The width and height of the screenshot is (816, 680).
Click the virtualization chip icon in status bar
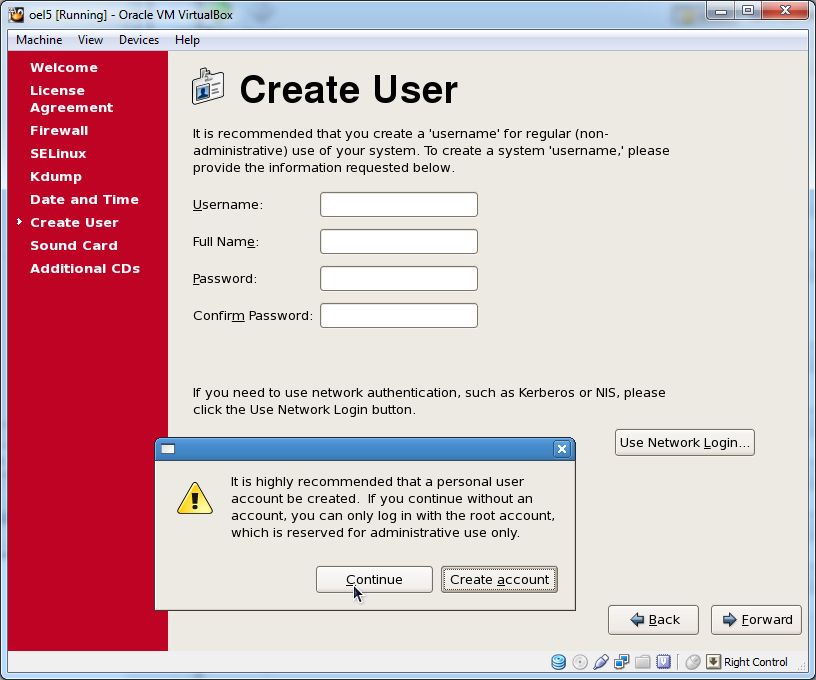click(x=664, y=662)
